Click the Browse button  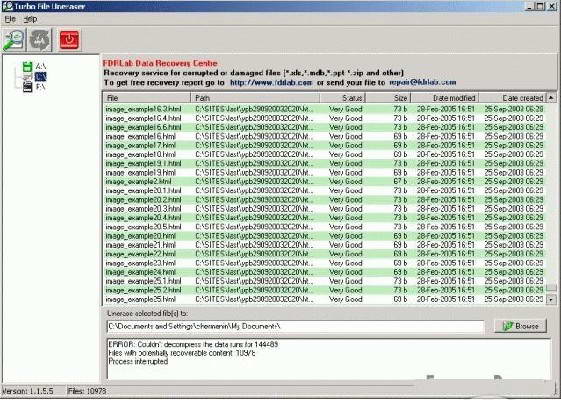tap(521, 326)
